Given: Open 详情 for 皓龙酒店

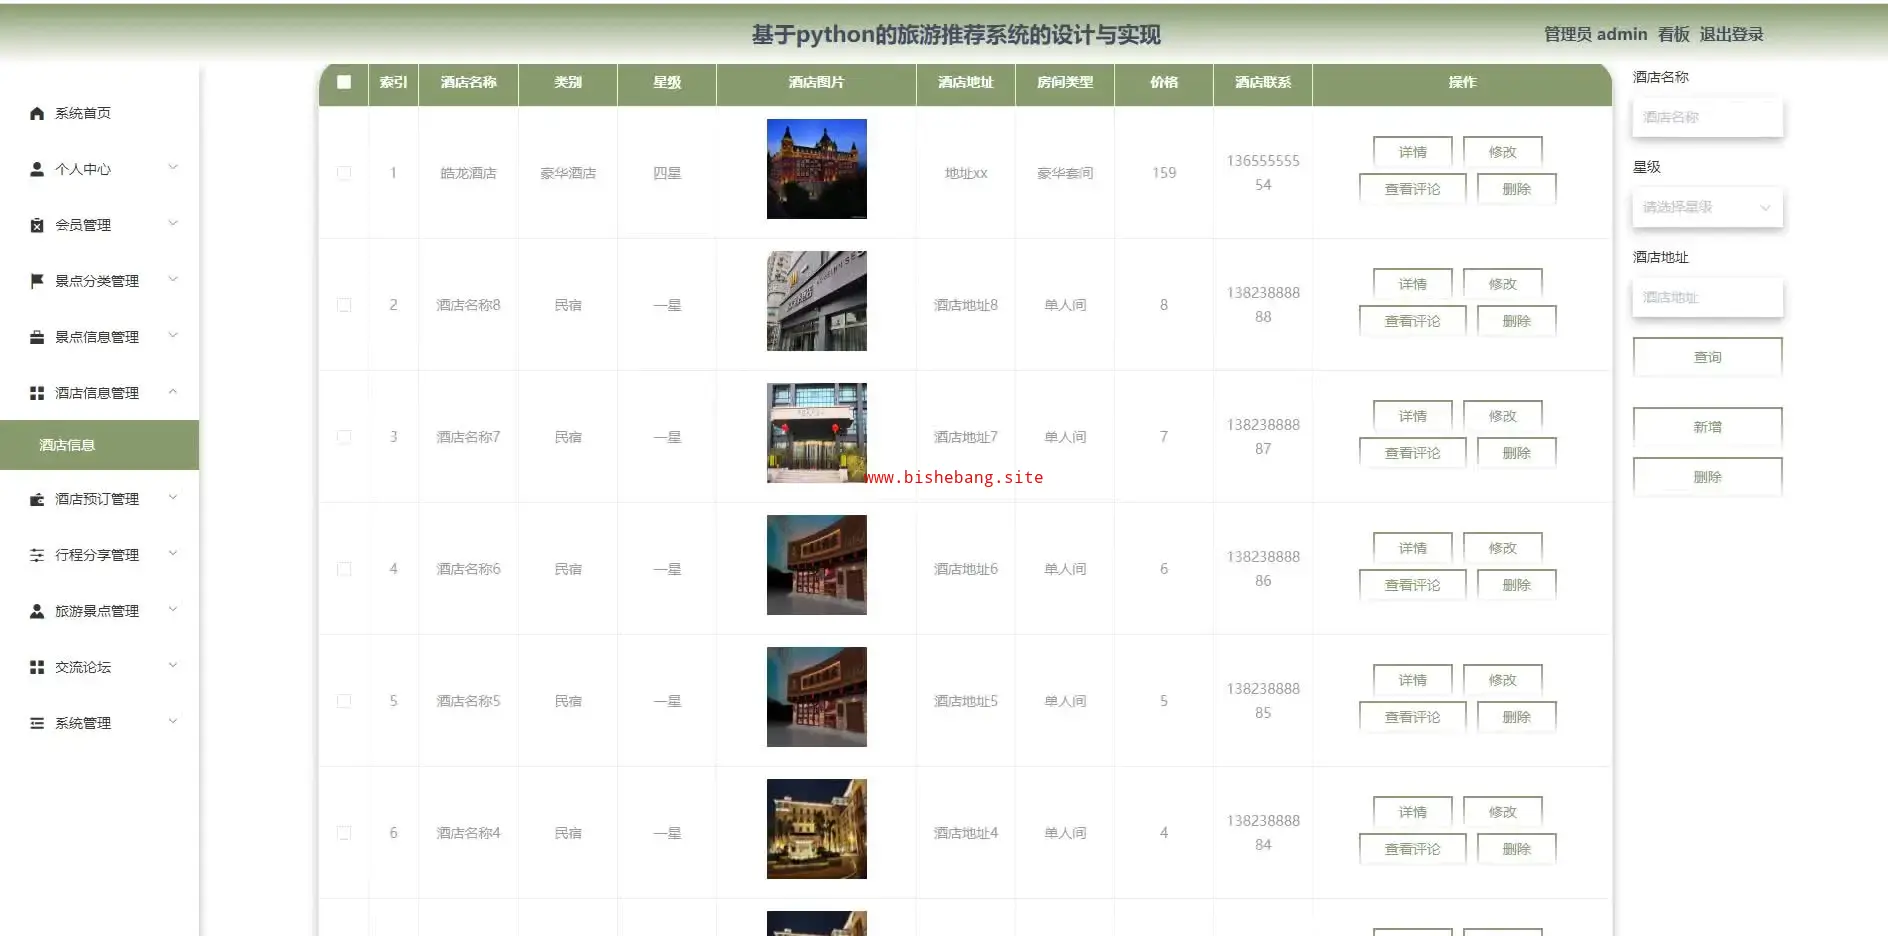Looking at the screenshot, I should click(x=1412, y=152).
